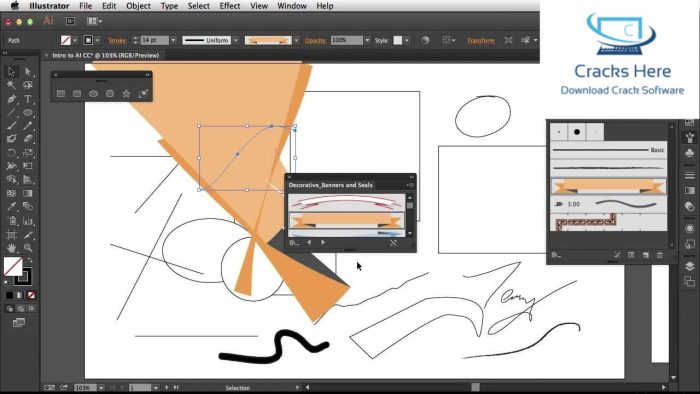
Task: Set paint mode to None
Action: [31, 295]
